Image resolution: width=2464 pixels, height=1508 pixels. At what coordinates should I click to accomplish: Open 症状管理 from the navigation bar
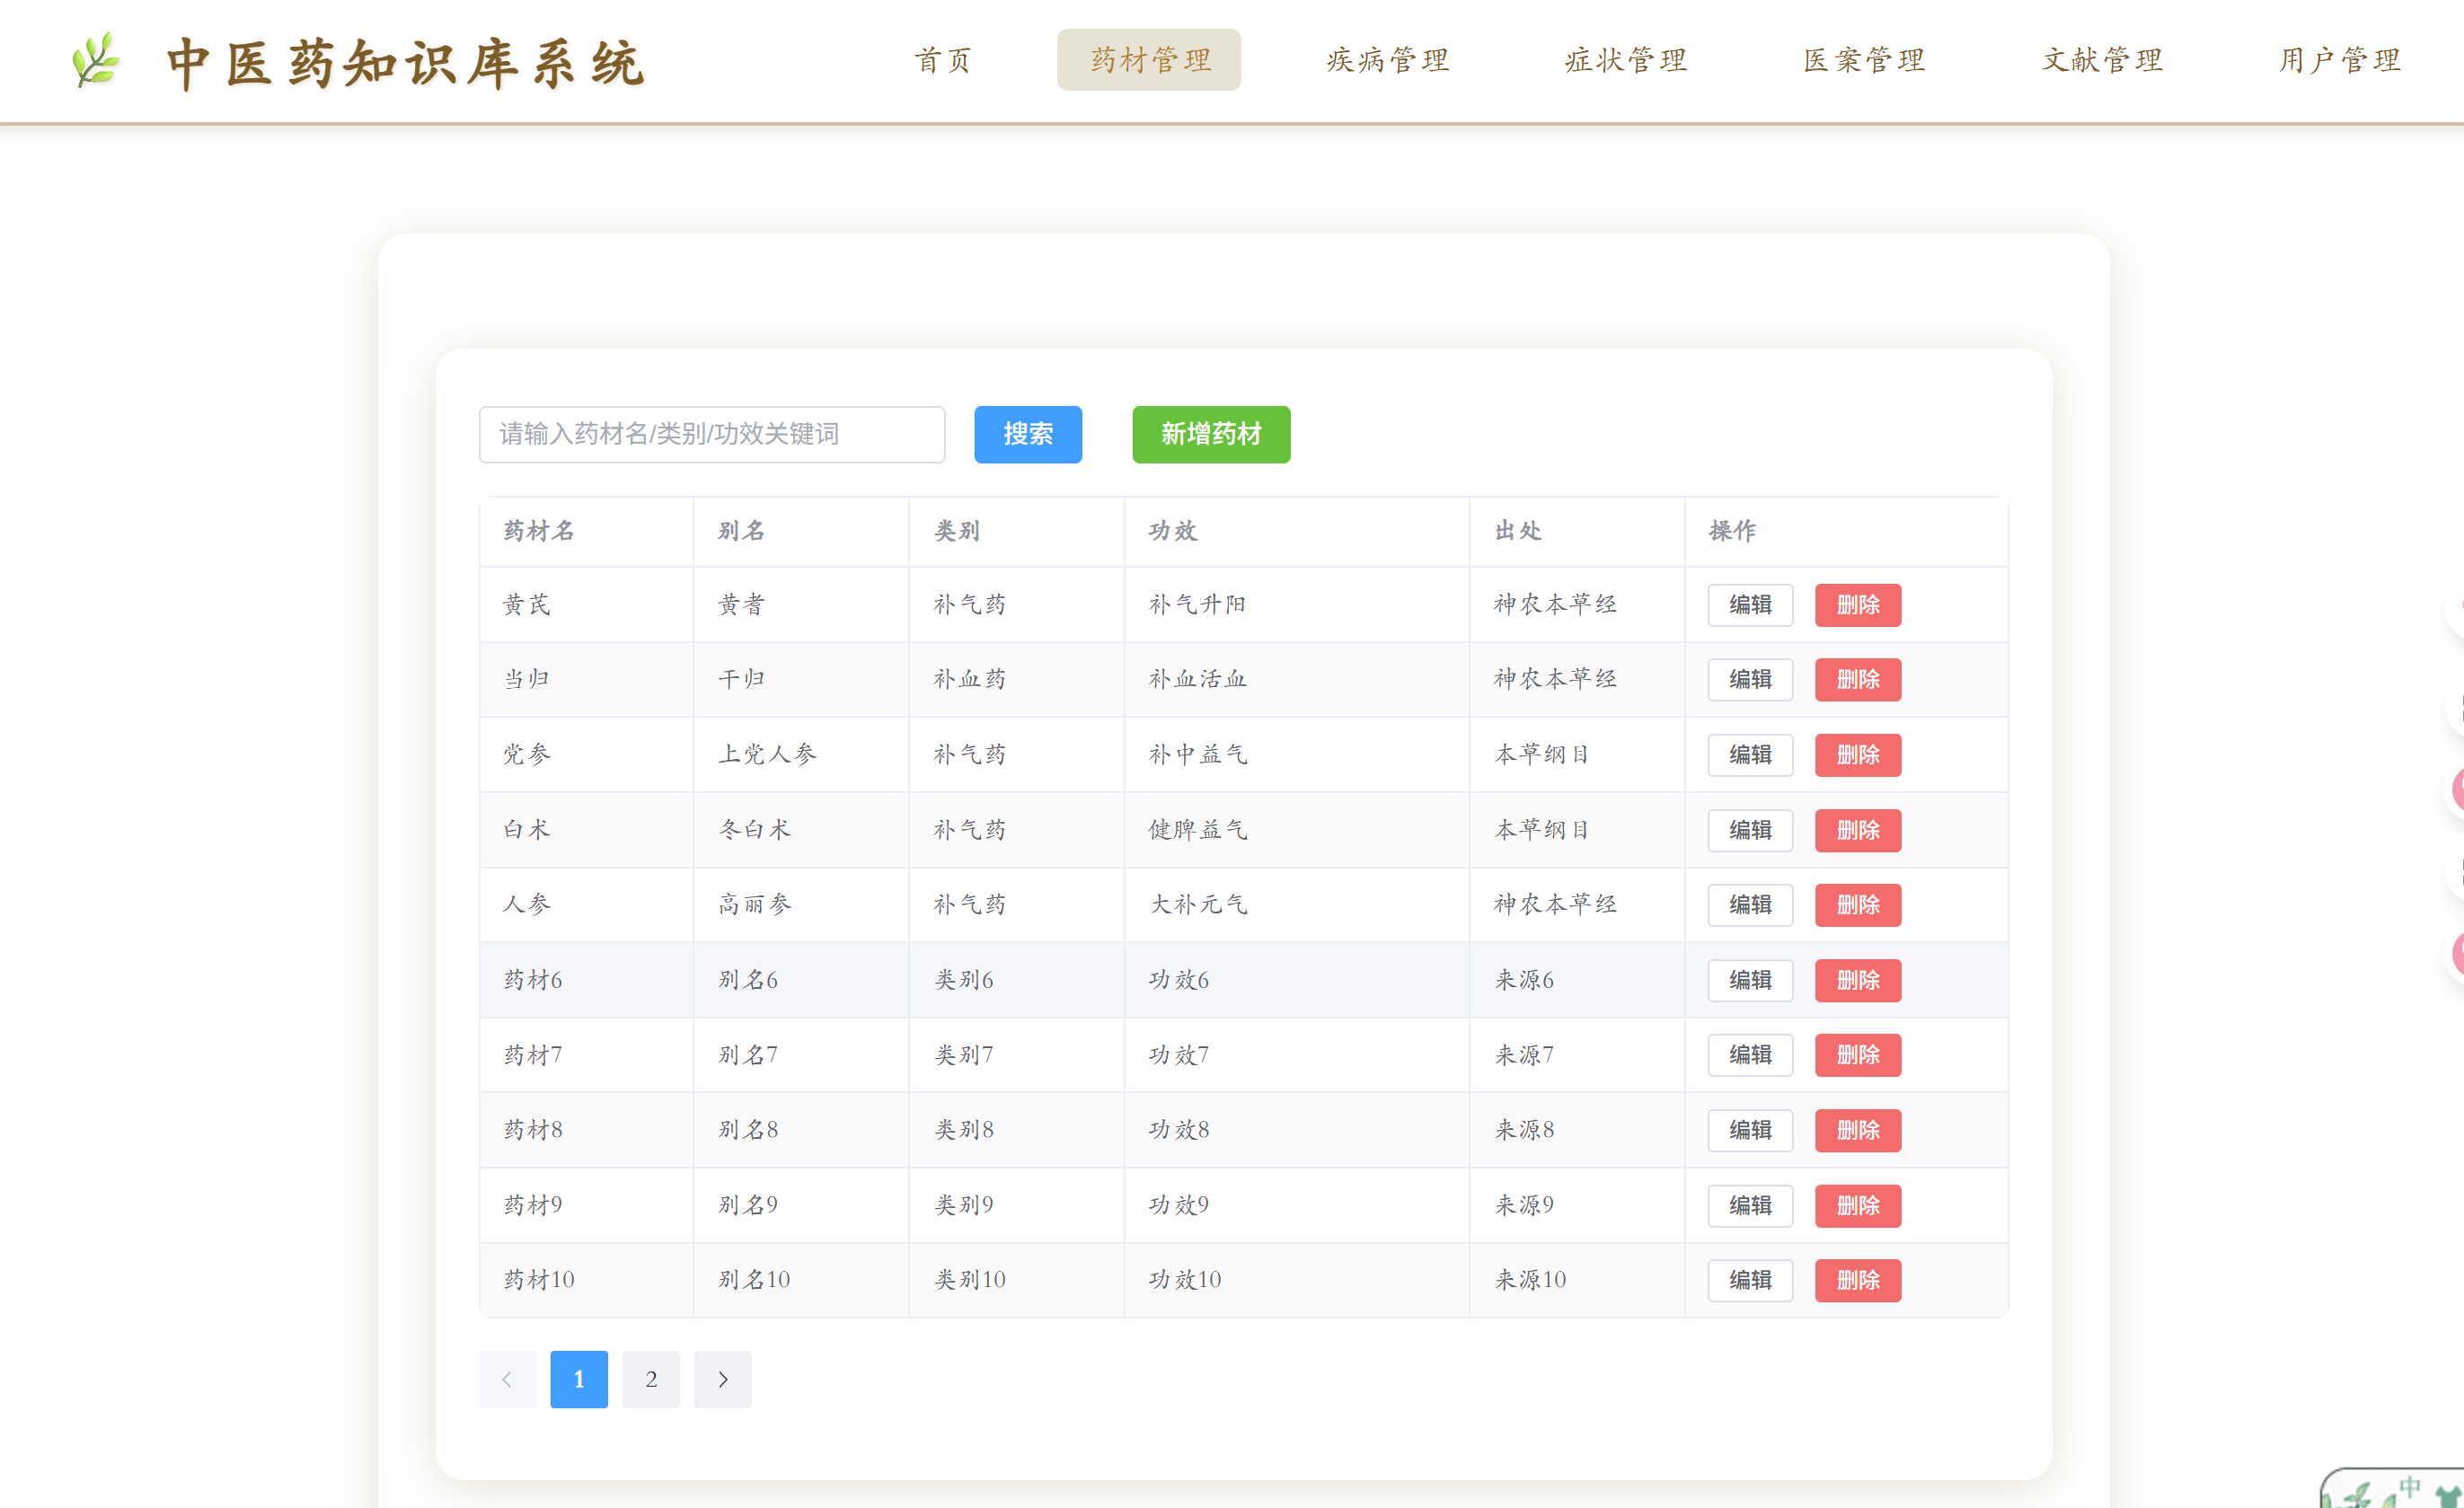[x=1625, y=60]
